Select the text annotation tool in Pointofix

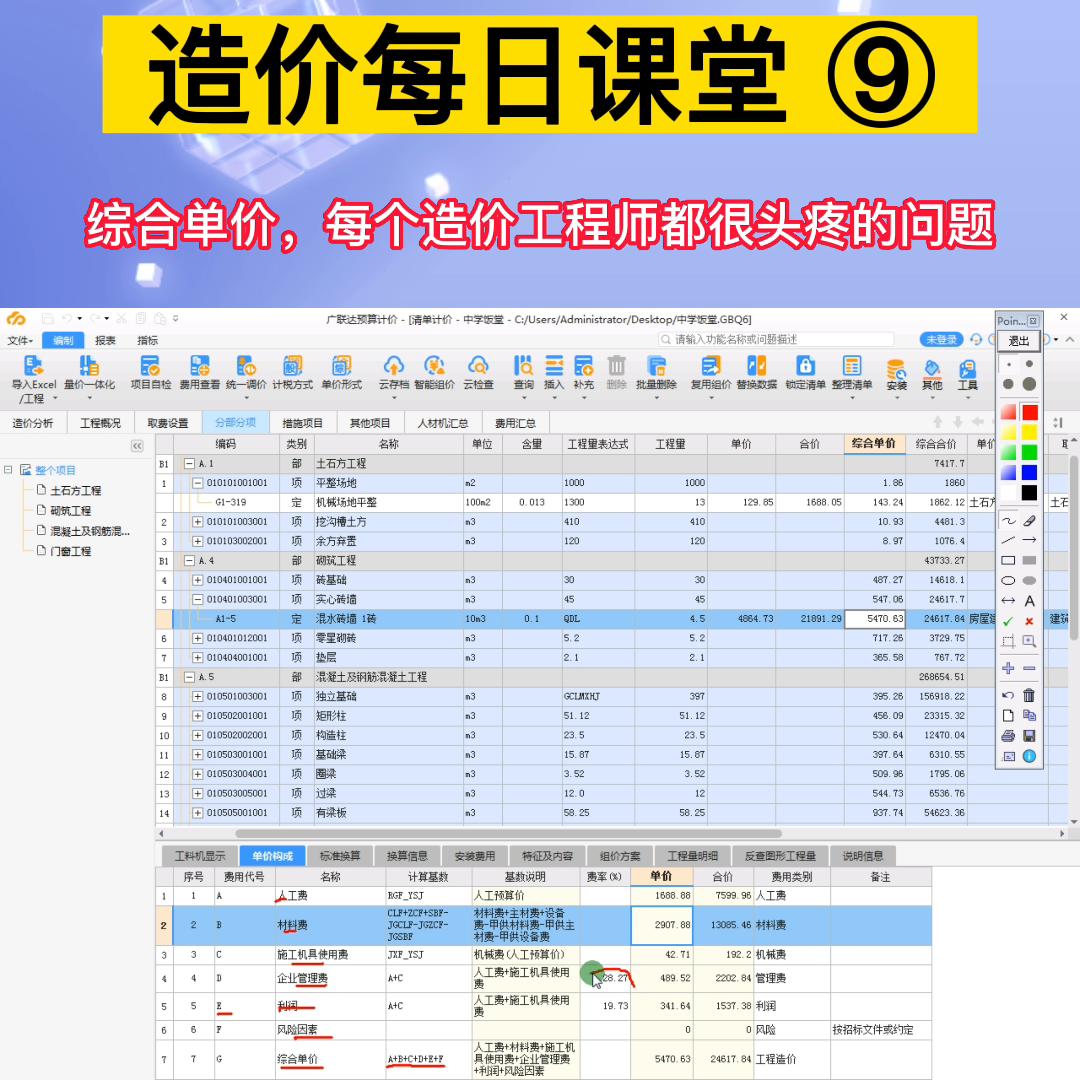coord(1029,599)
